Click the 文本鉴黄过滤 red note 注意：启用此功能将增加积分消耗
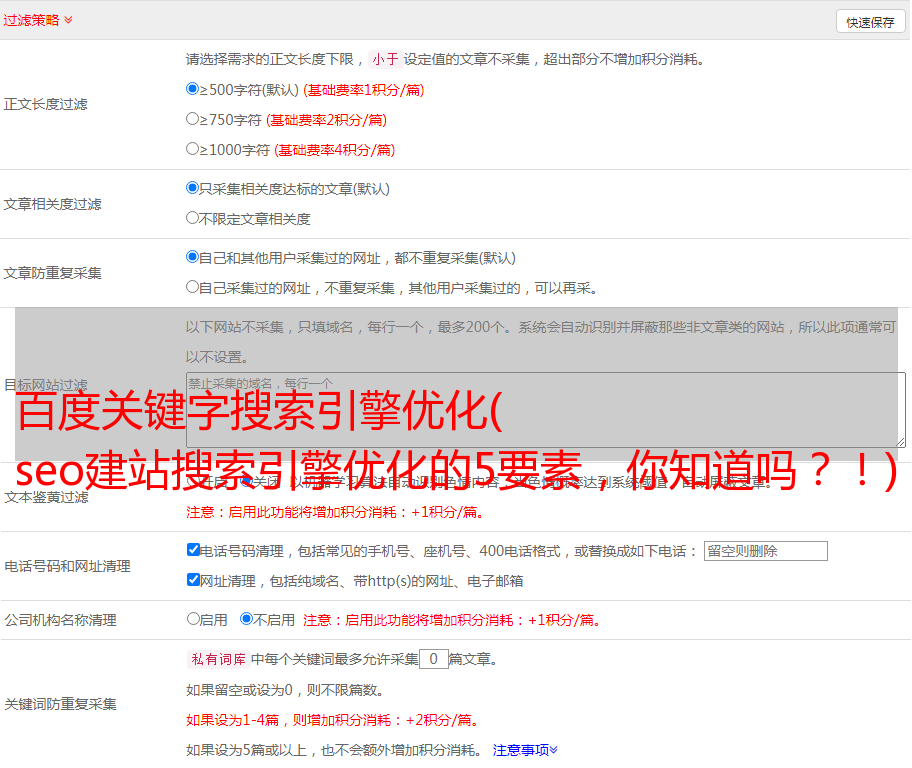 pyautogui.click(x=335, y=512)
